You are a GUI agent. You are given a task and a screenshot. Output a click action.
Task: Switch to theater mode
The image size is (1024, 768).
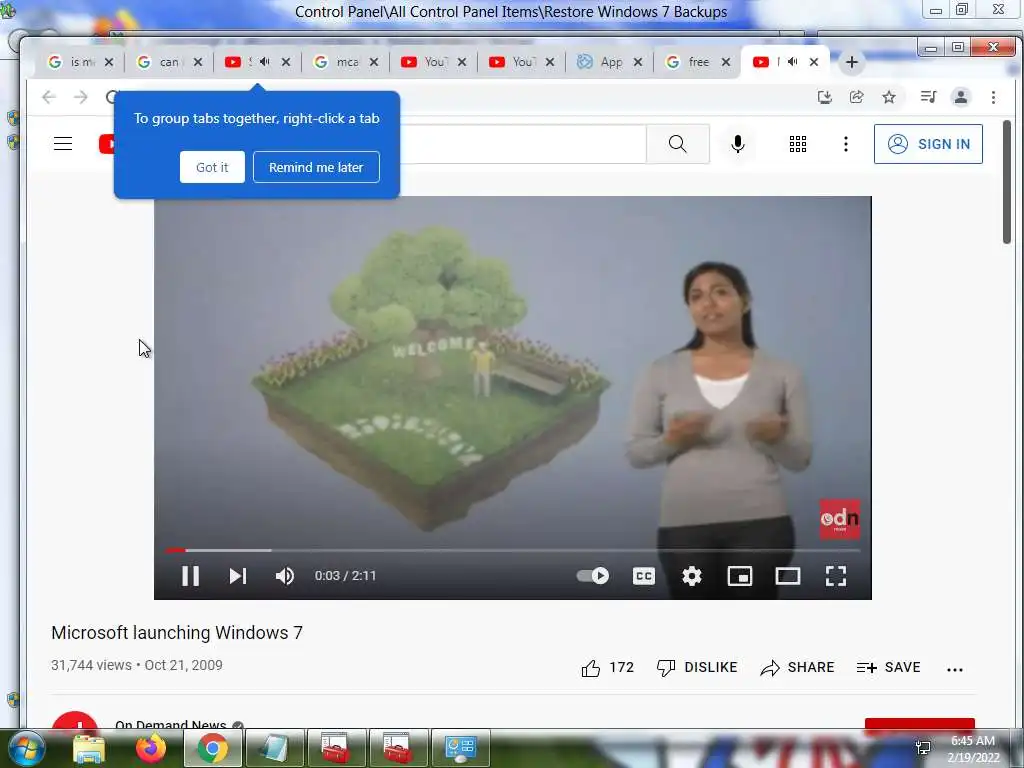click(788, 575)
